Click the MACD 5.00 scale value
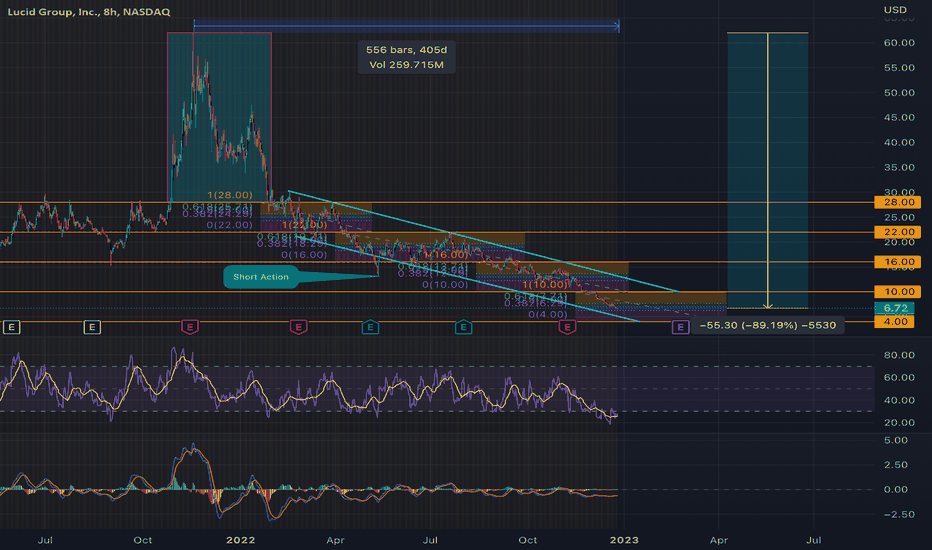932x550 pixels. (x=896, y=441)
